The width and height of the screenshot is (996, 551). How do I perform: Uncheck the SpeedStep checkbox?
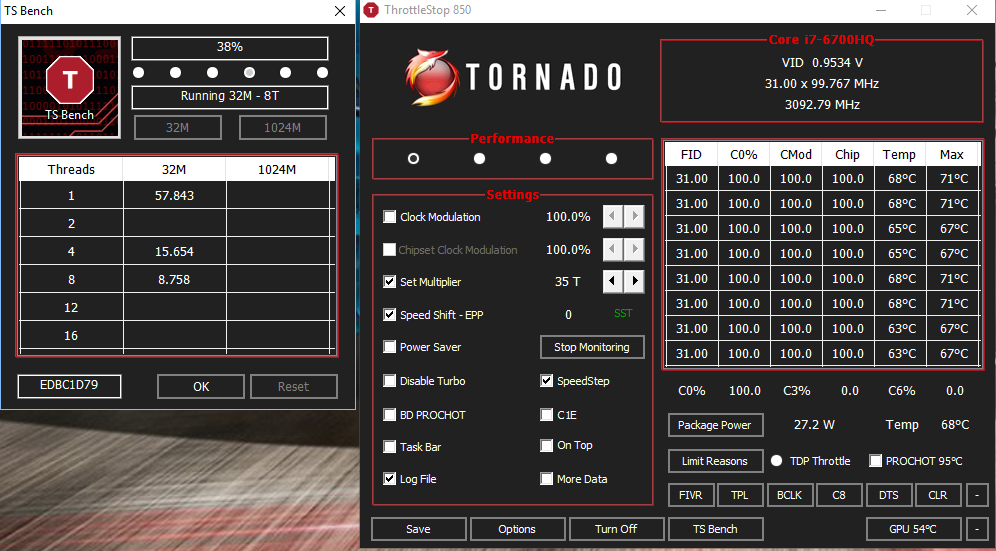click(546, 381)
